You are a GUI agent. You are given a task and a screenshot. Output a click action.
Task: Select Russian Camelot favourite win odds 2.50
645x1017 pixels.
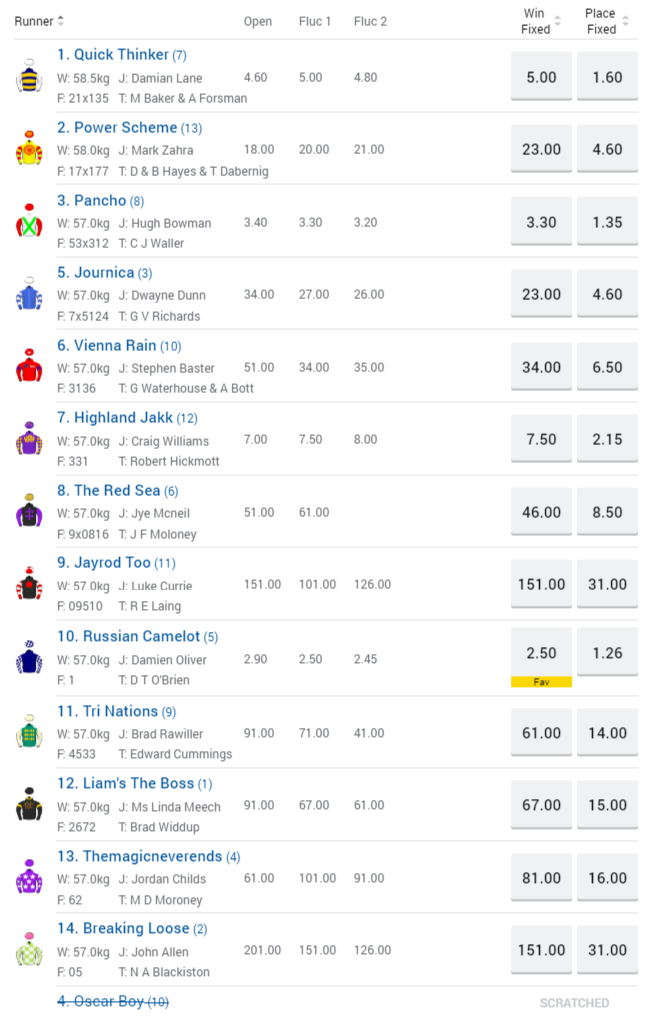pyautogui.click(x=541, y=653)
